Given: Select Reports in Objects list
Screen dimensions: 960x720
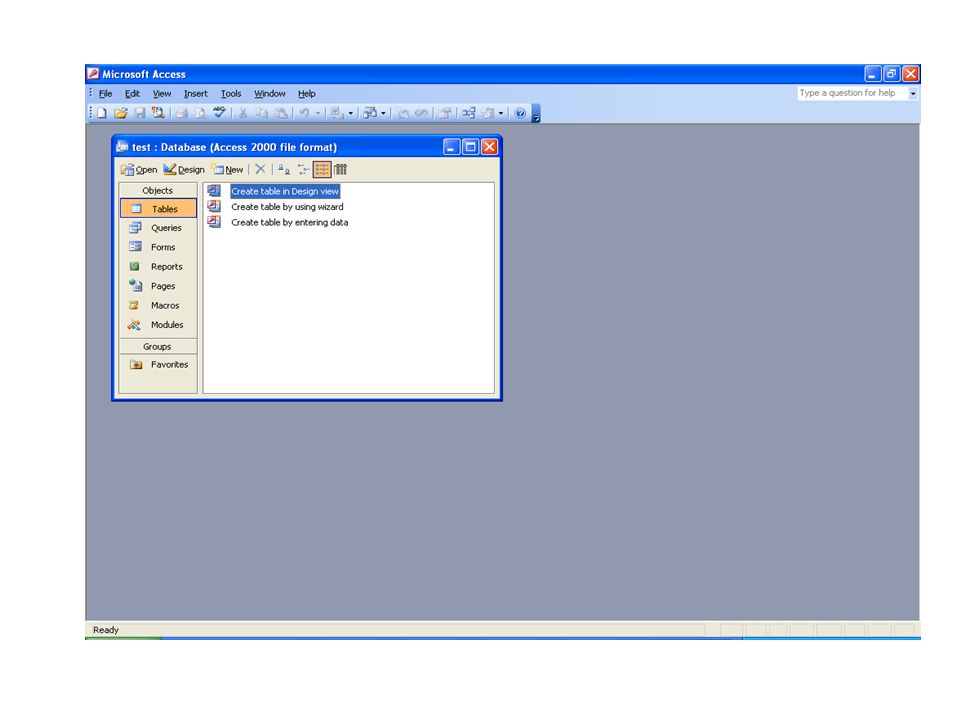Looking at the screenshot, I should pyautogui.click(x=158, y=267).
